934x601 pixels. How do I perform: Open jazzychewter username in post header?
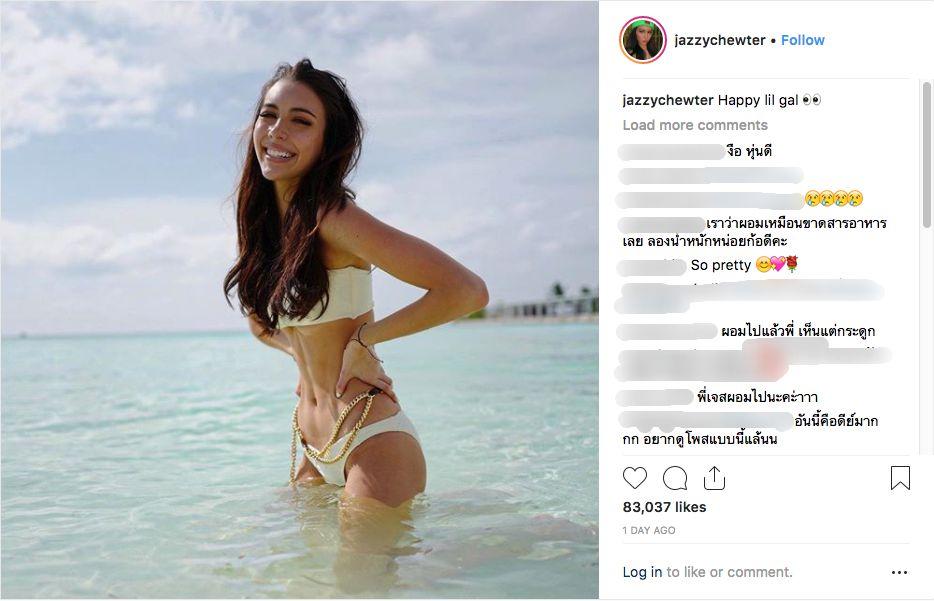719,40
